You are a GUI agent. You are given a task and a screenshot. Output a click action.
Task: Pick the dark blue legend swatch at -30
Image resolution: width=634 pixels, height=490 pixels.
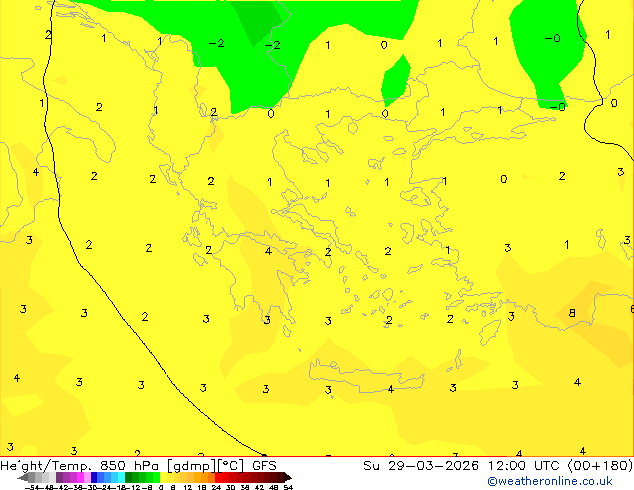pos(94,477)
